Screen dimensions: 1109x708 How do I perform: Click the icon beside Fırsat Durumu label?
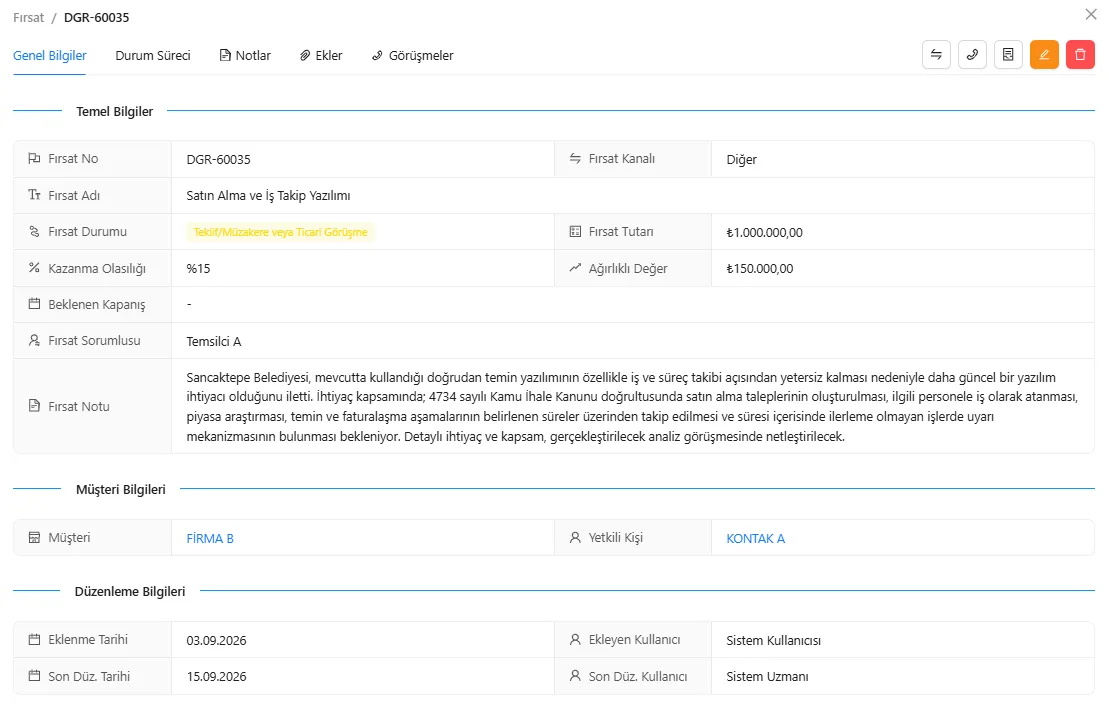click(34, 231)
